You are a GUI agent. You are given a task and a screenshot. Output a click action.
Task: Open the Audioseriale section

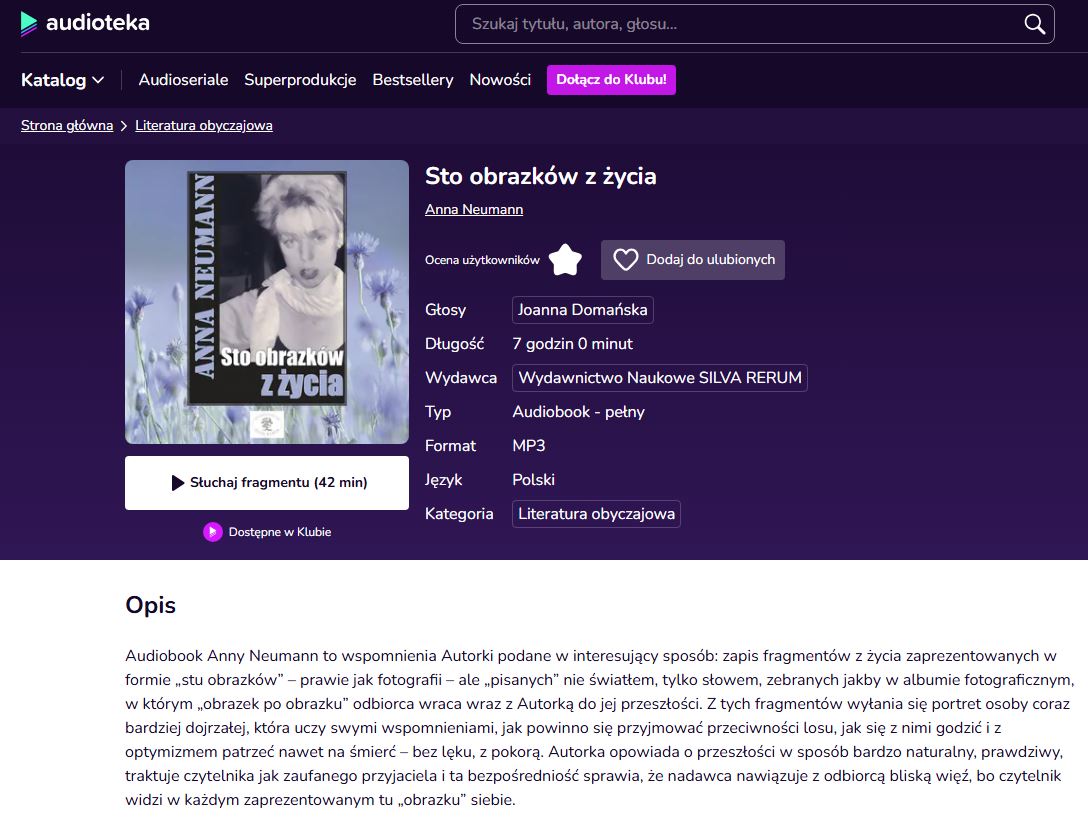(x=183, y=80)
